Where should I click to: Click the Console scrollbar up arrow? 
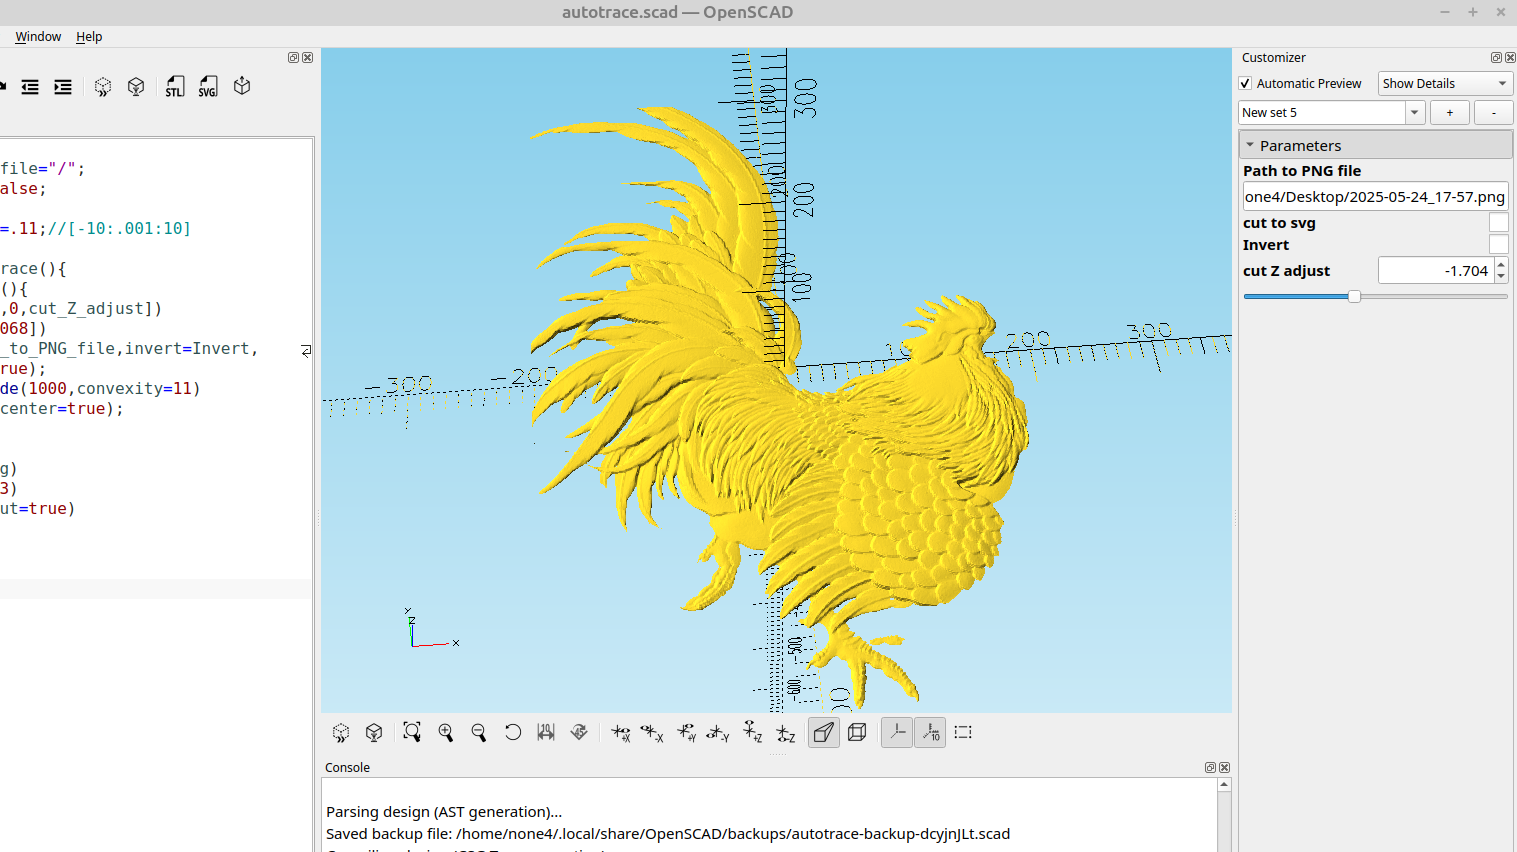coord(1224,785)
